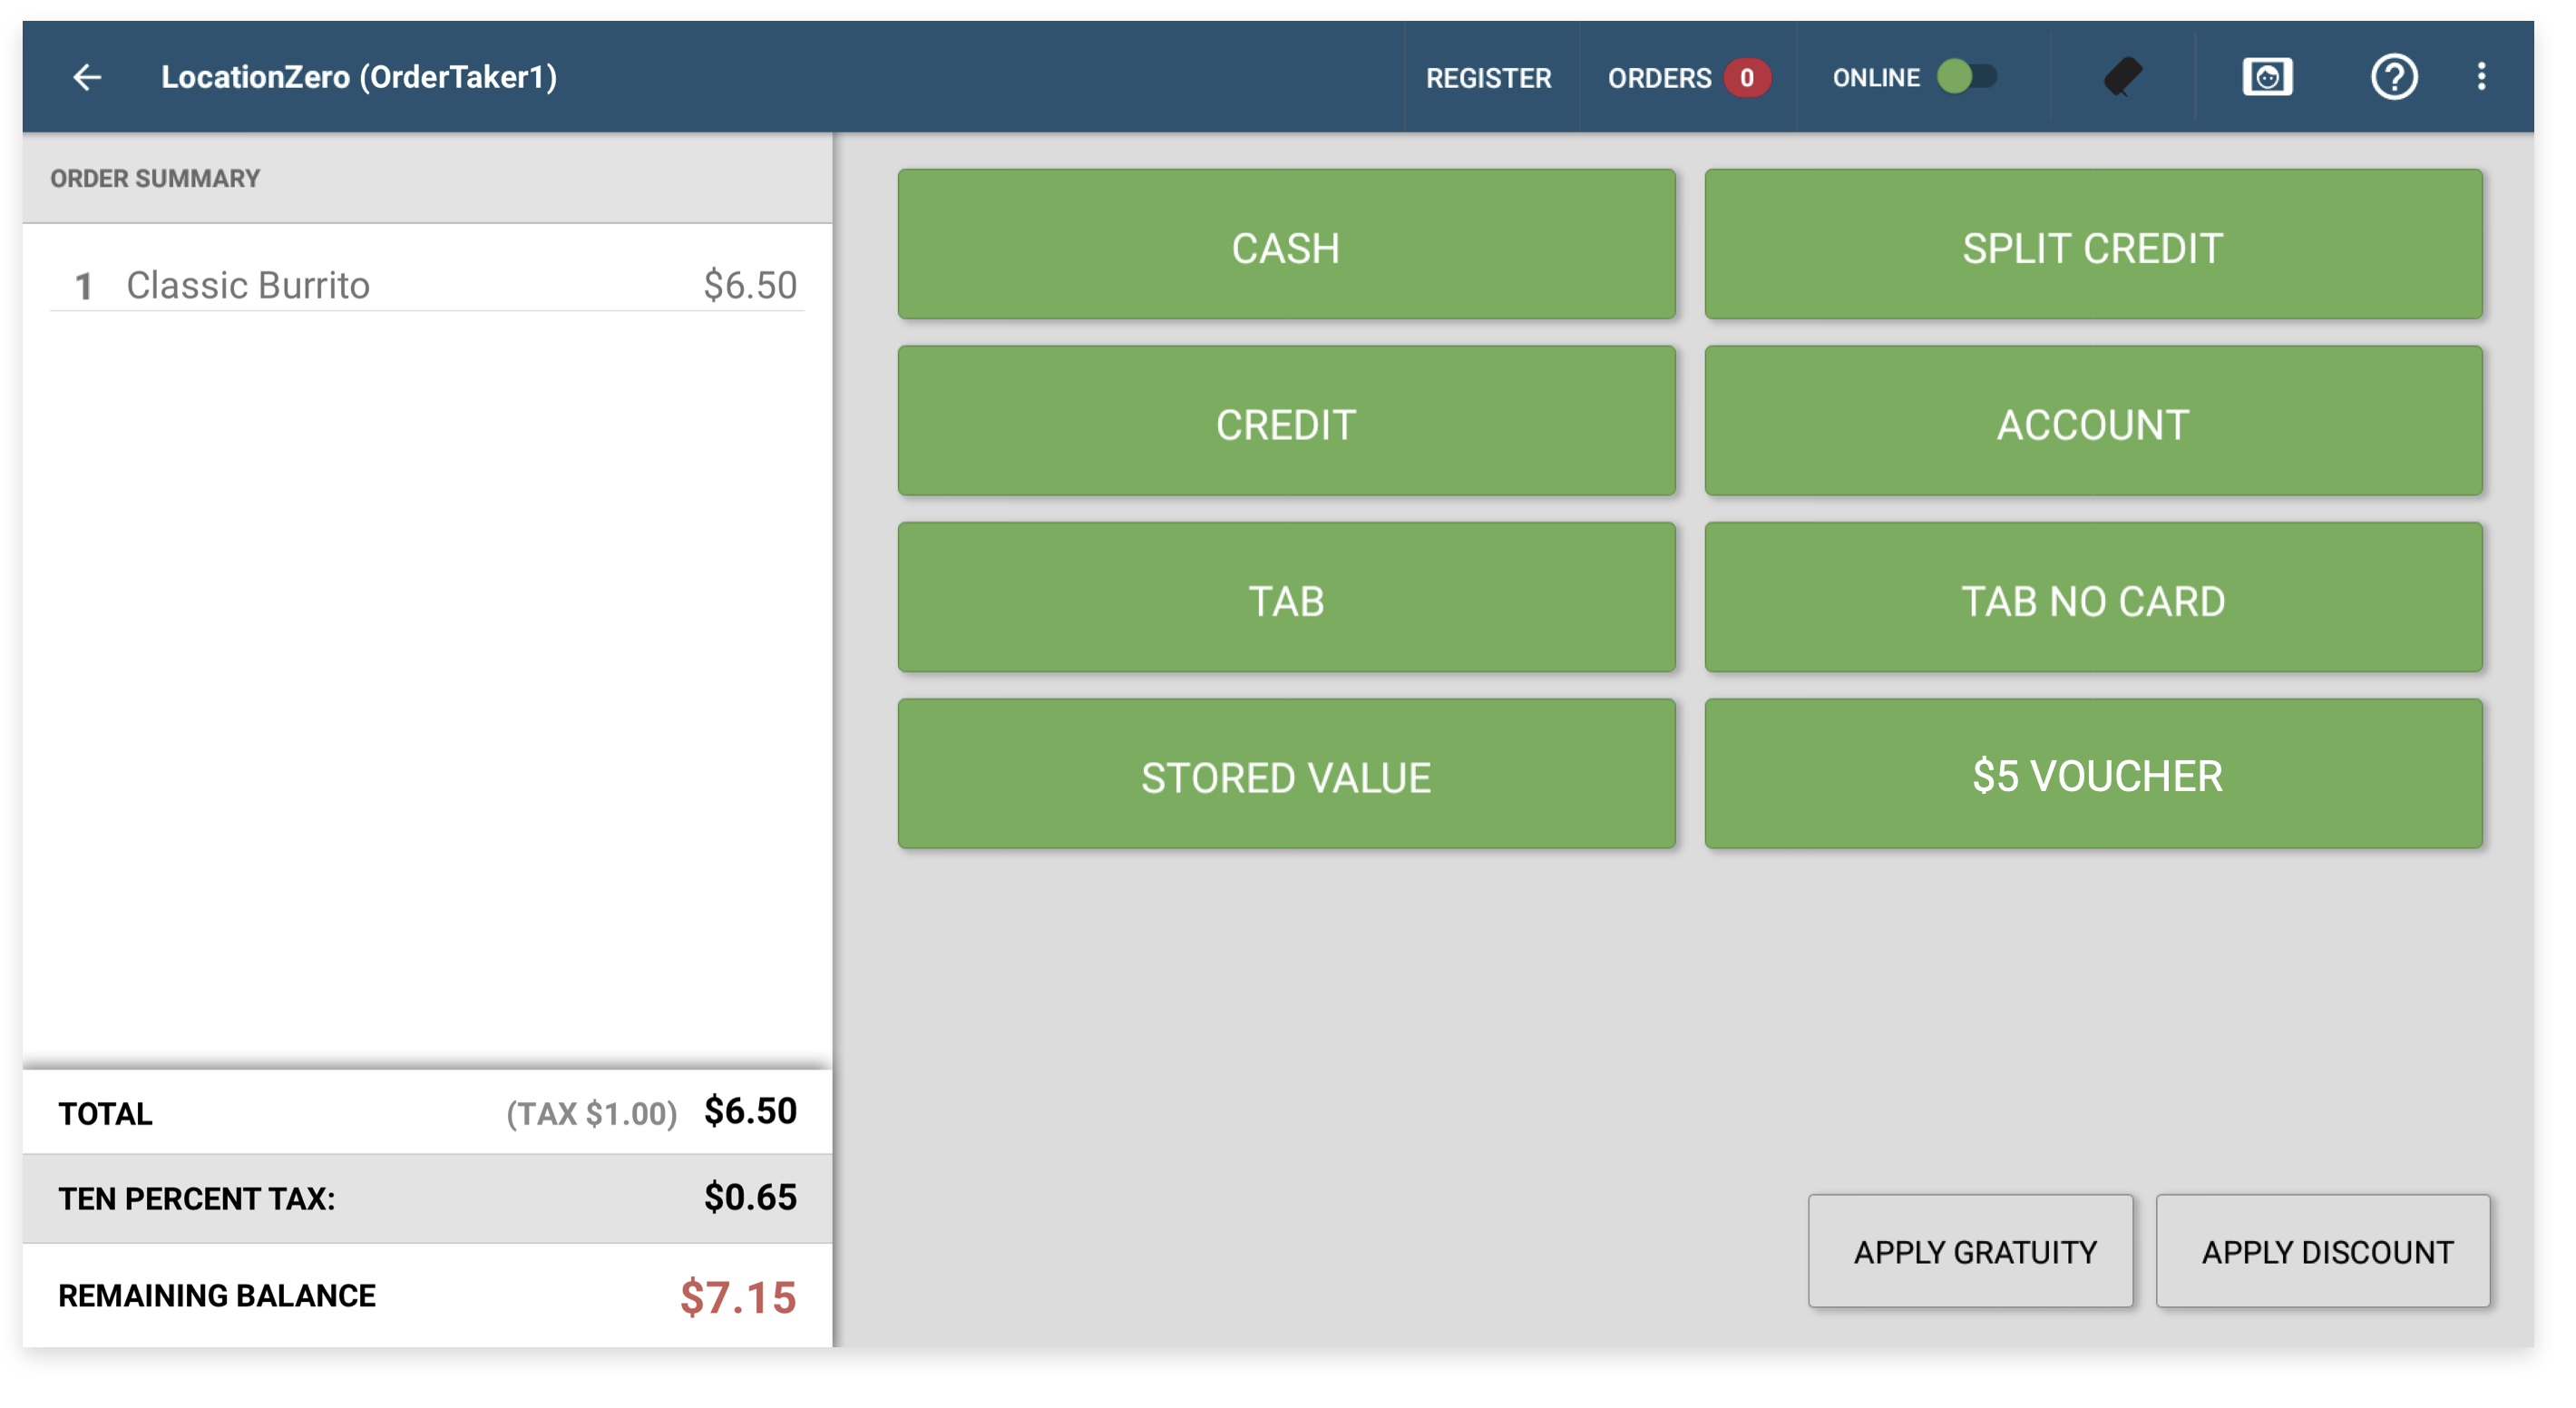This screenshot has height=1408, width=2576.
Task: Switch to the REGISTER view
Action: coord(1488,78)
